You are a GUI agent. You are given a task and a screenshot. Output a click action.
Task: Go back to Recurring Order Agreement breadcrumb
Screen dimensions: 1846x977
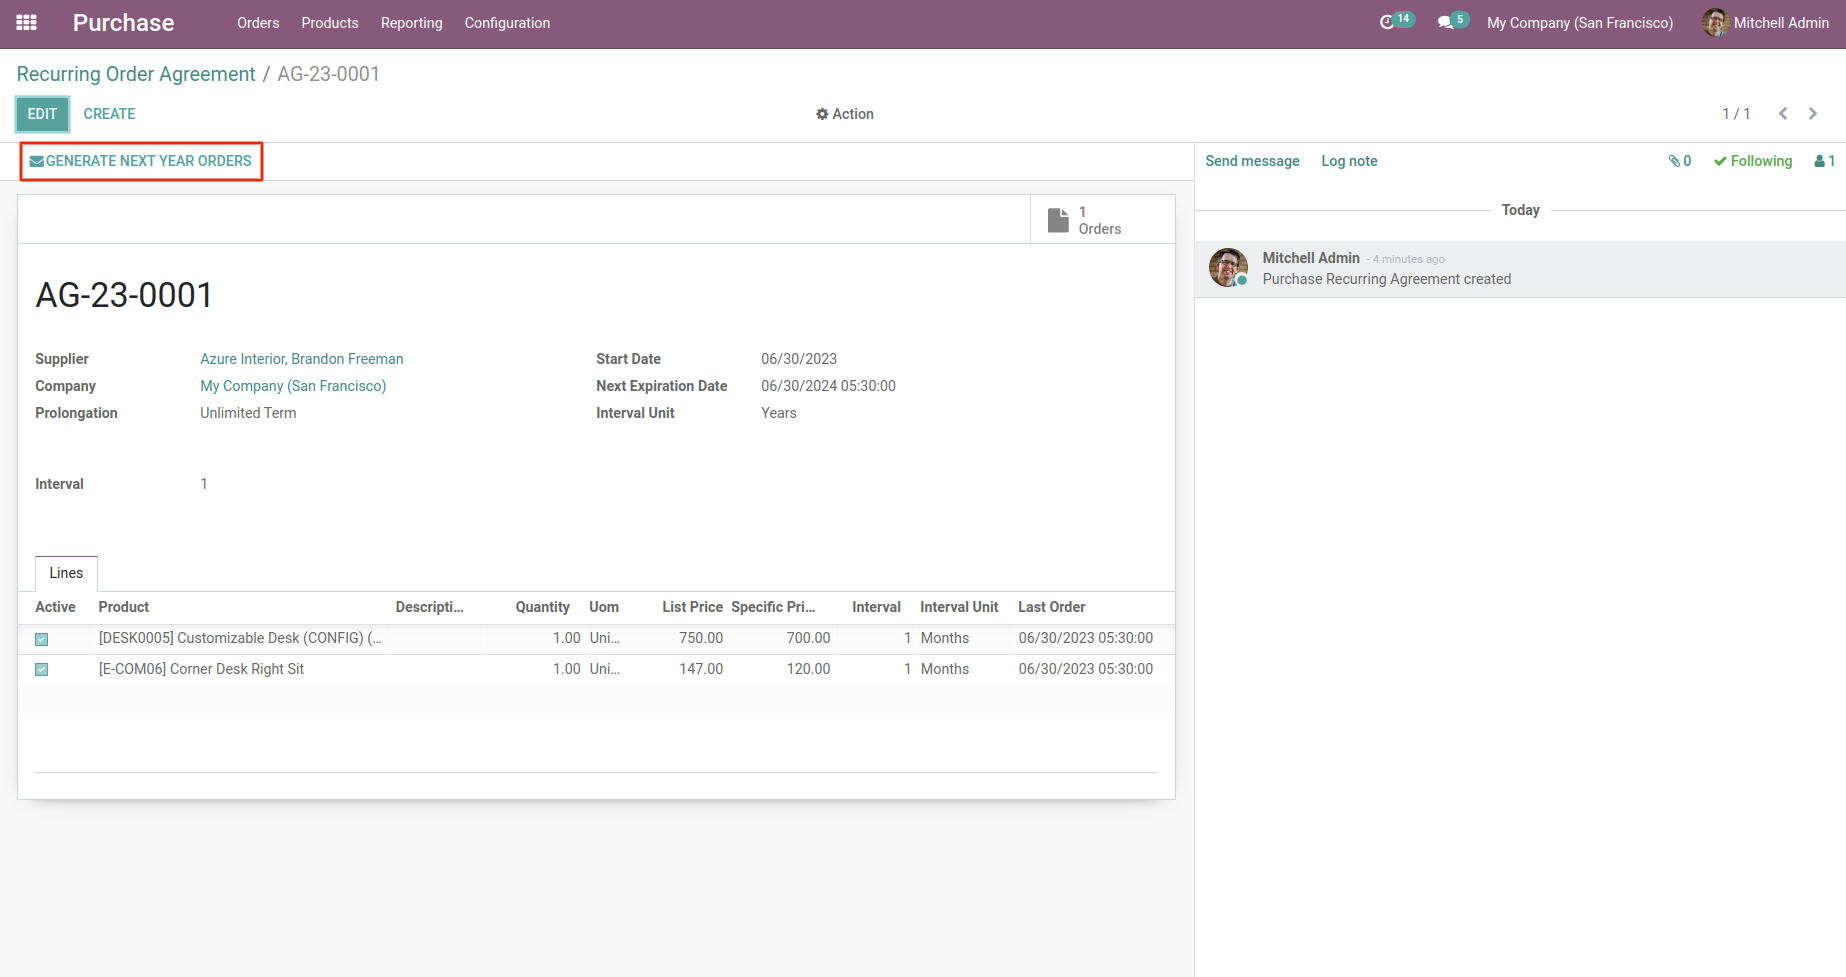tap(136, 74)
